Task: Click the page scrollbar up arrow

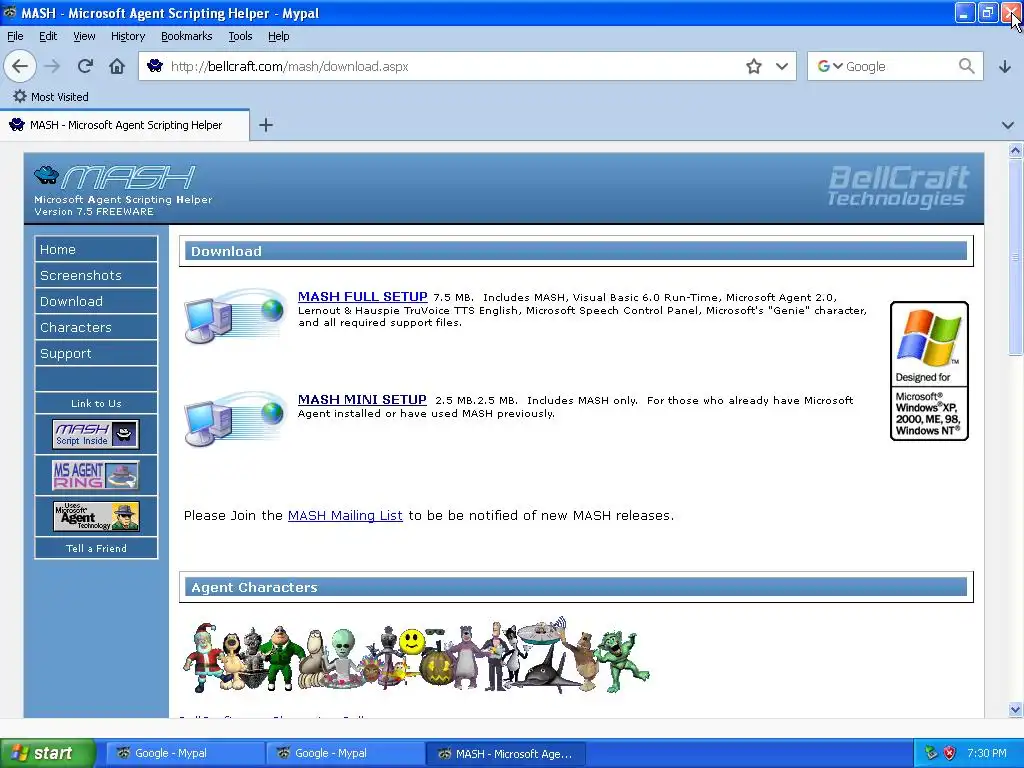Action: click(1015, 151)
